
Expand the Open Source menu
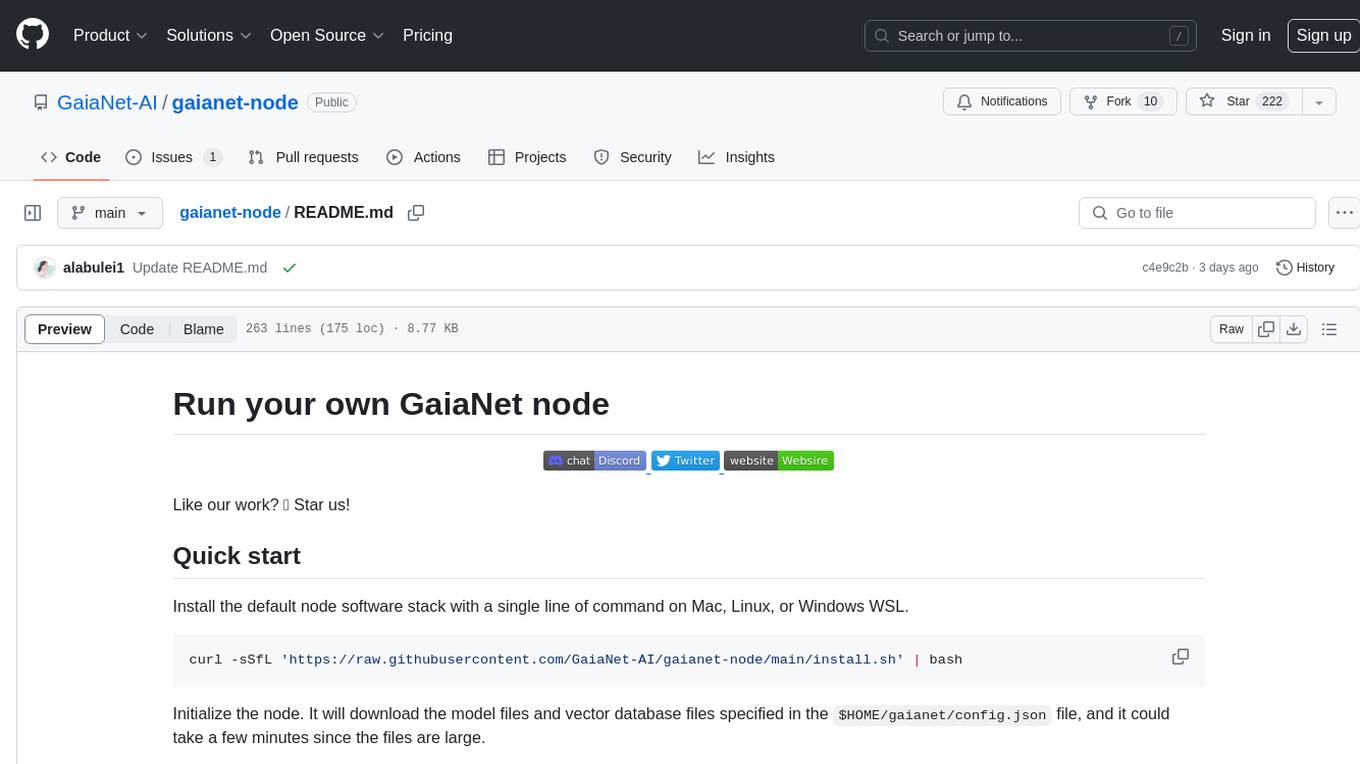(327, 35)
